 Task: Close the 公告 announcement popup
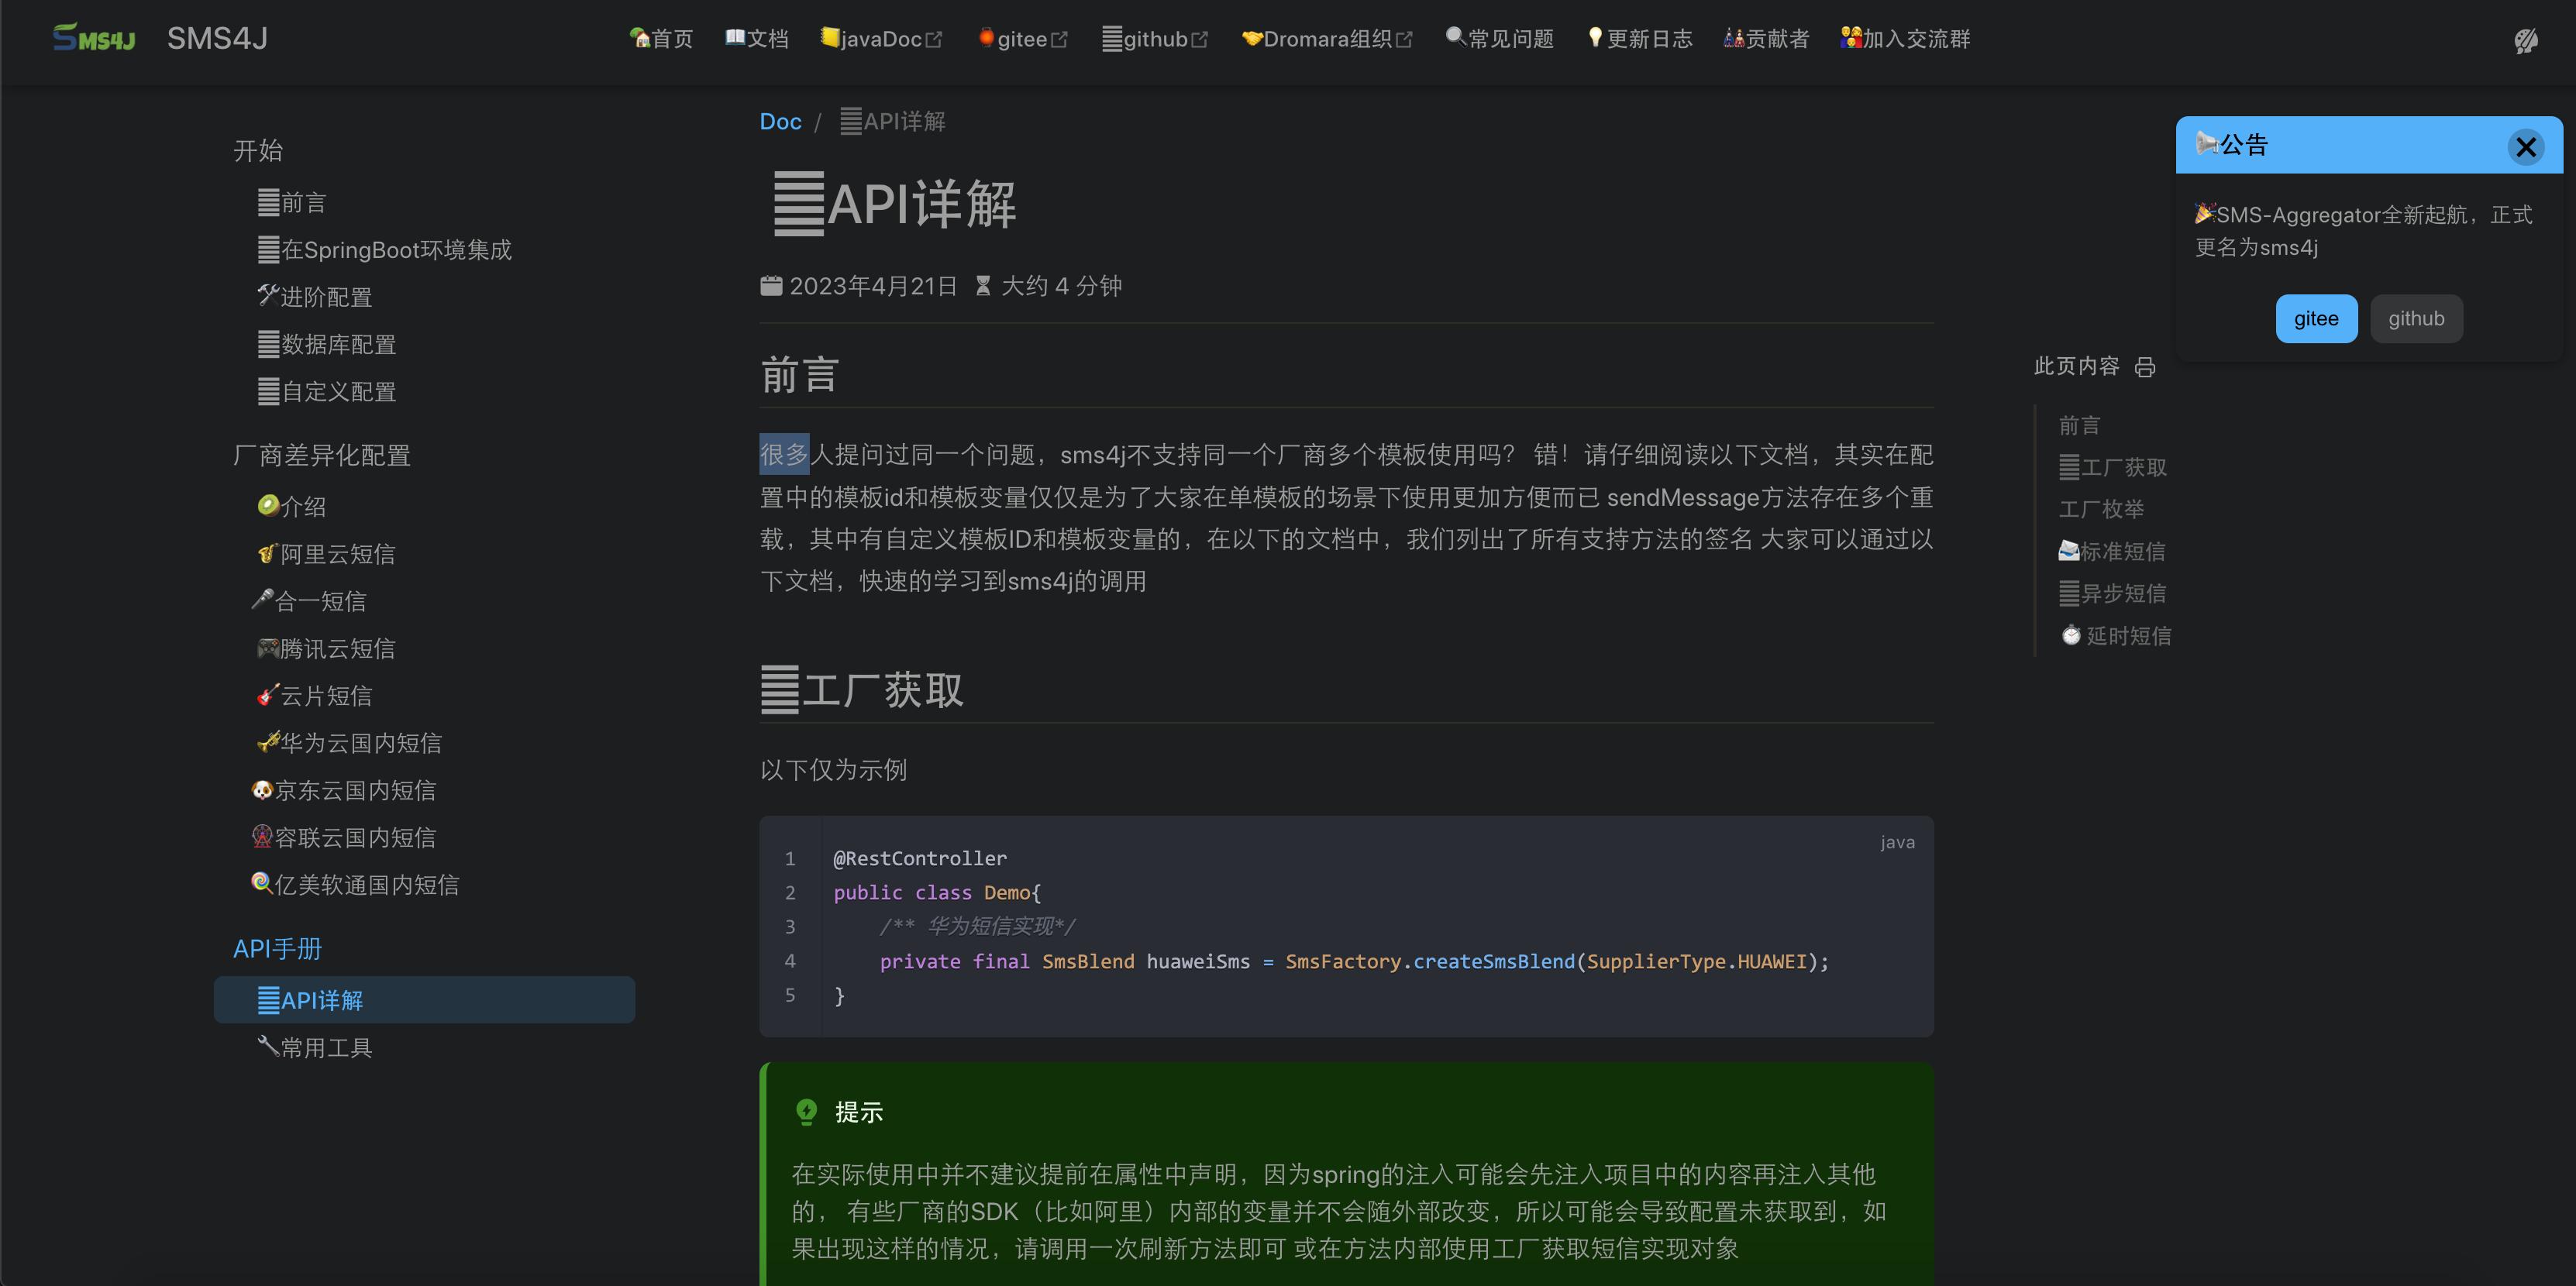click(x=2525, y=147)
